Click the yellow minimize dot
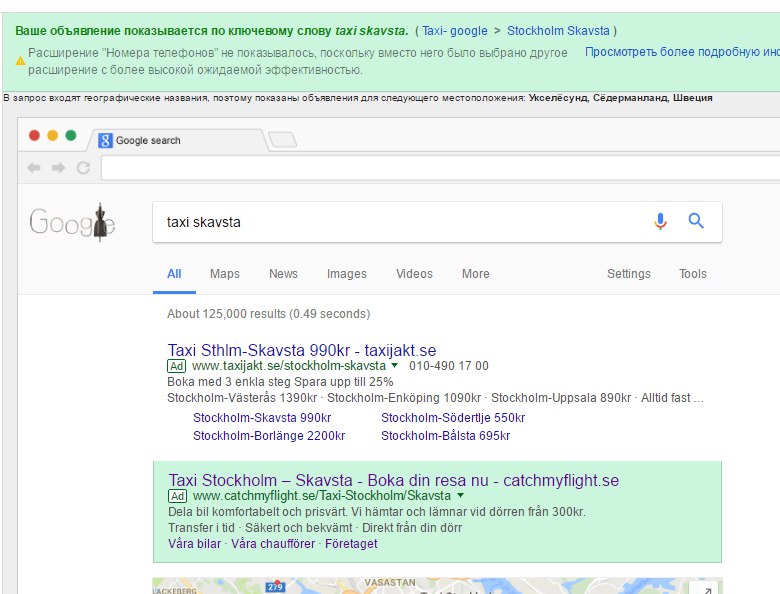The height and width of the screenshot is (594, 780). [53, 135]
